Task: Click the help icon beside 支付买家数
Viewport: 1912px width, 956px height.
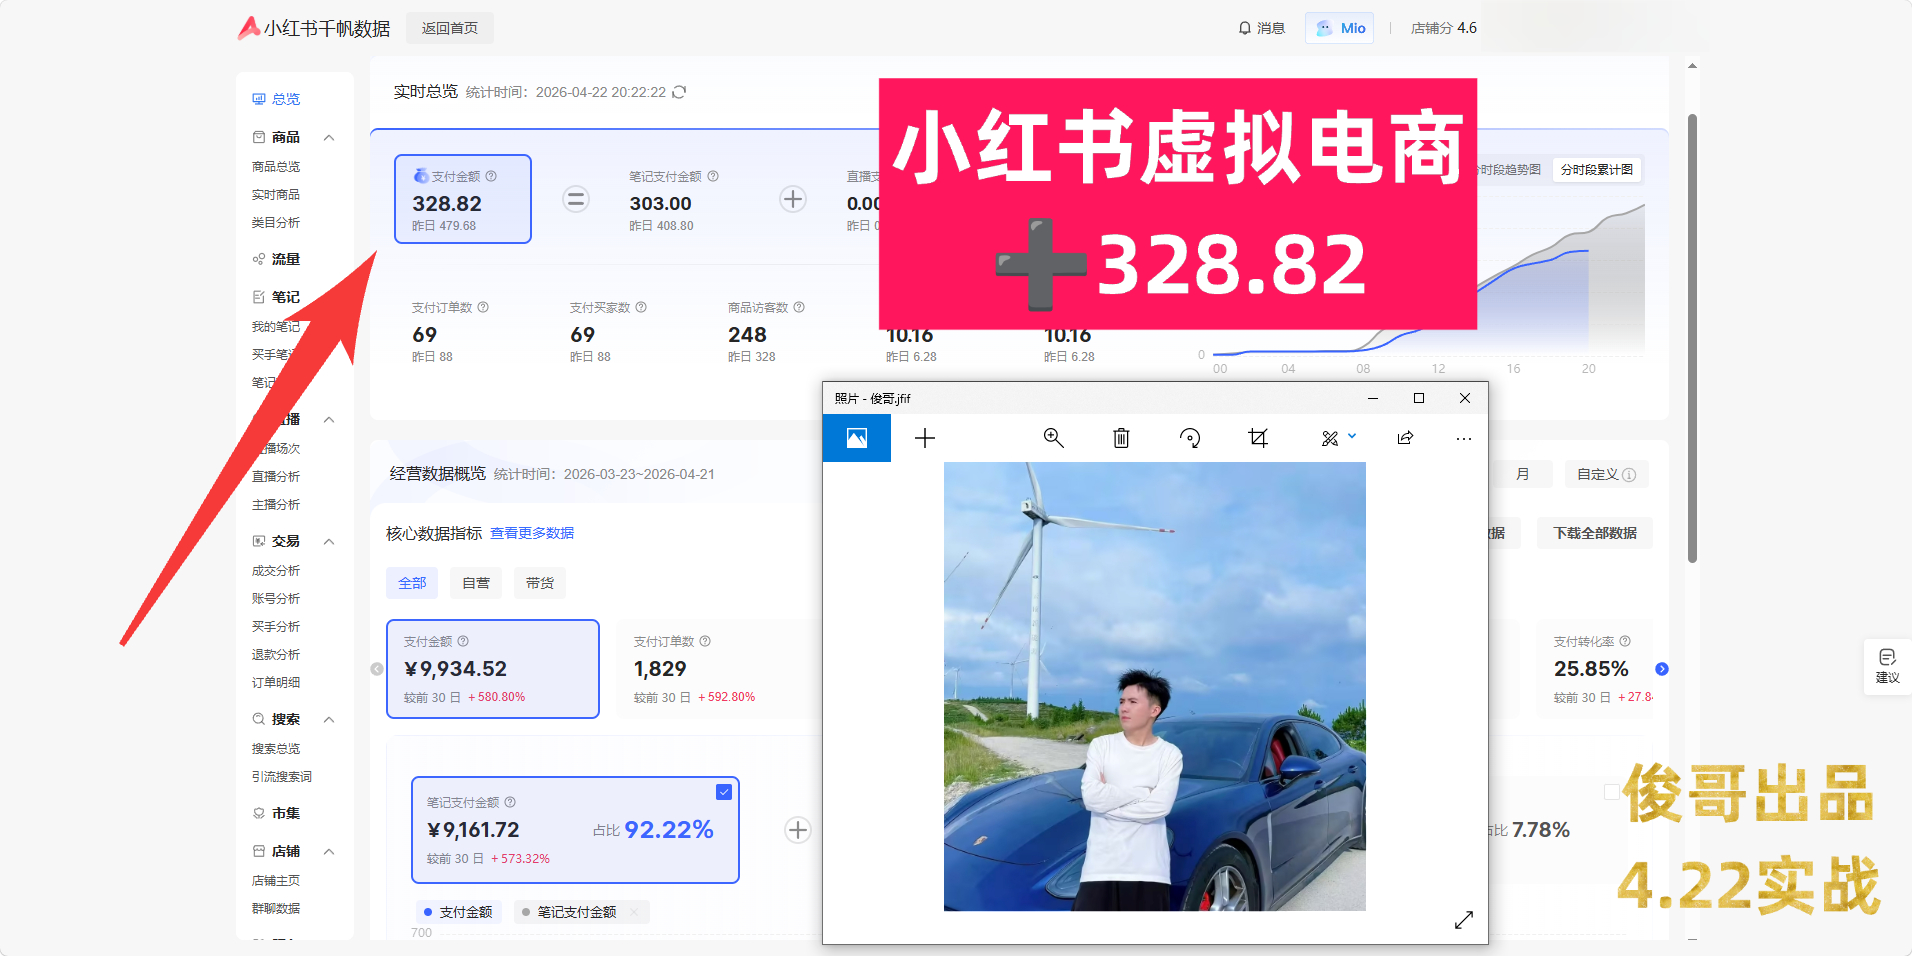Action: click(x=641, y=307)
